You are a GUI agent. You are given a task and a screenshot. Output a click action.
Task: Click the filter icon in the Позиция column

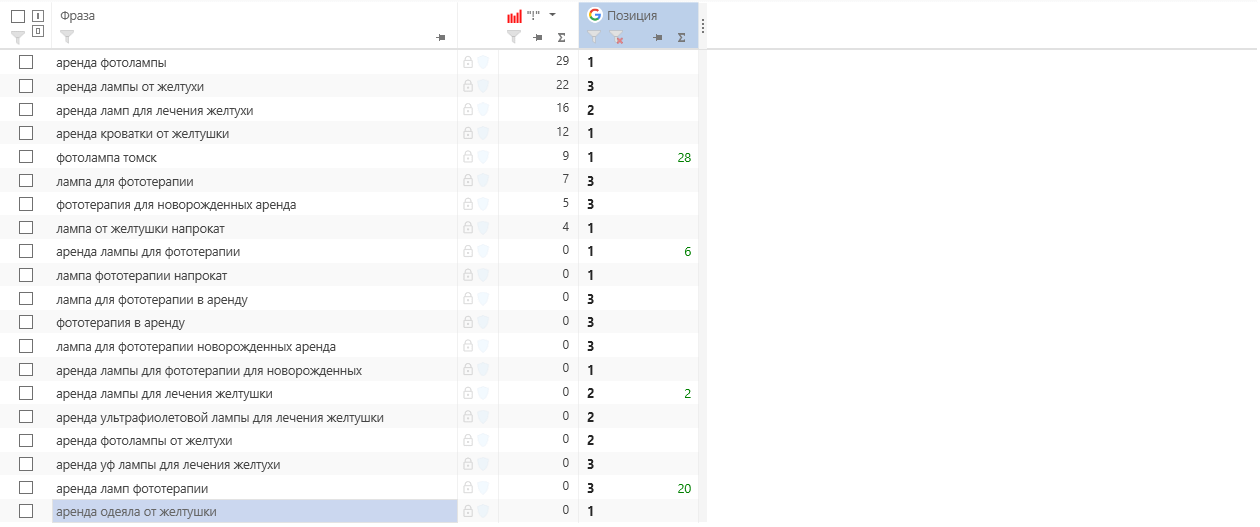(x=594, y=37)
